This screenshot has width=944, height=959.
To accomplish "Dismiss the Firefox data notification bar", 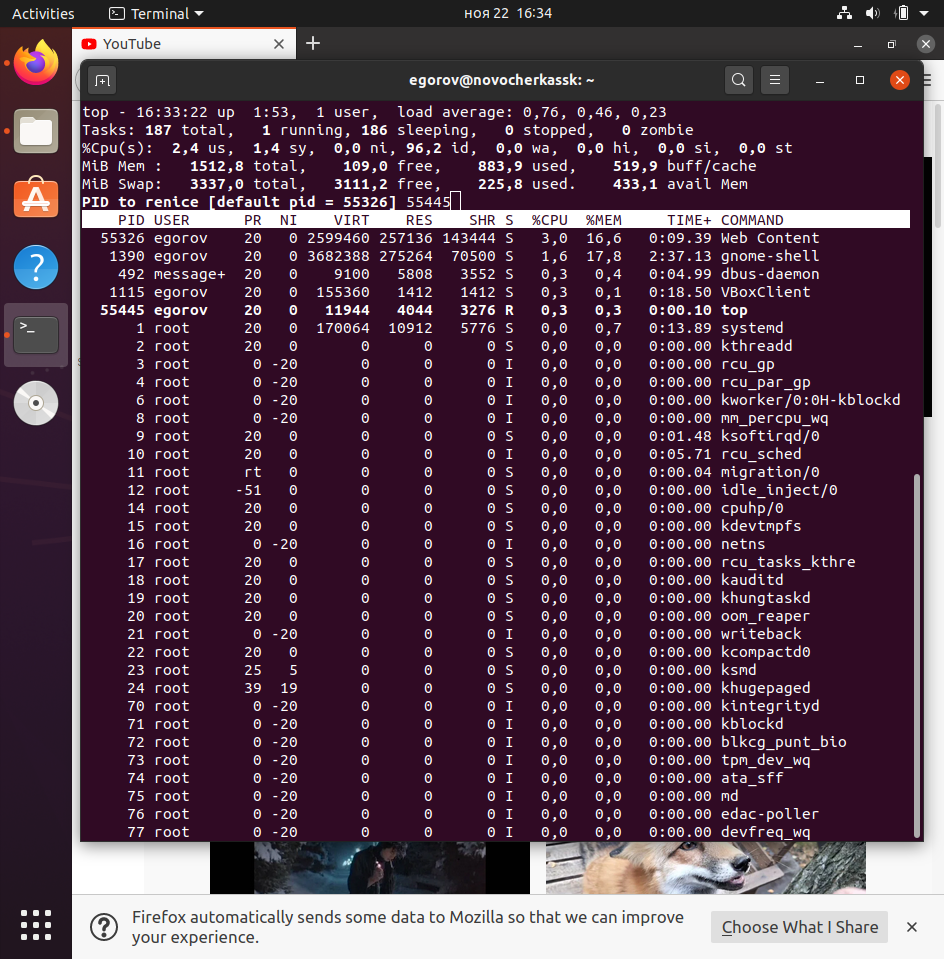I will tap(912, 927).
